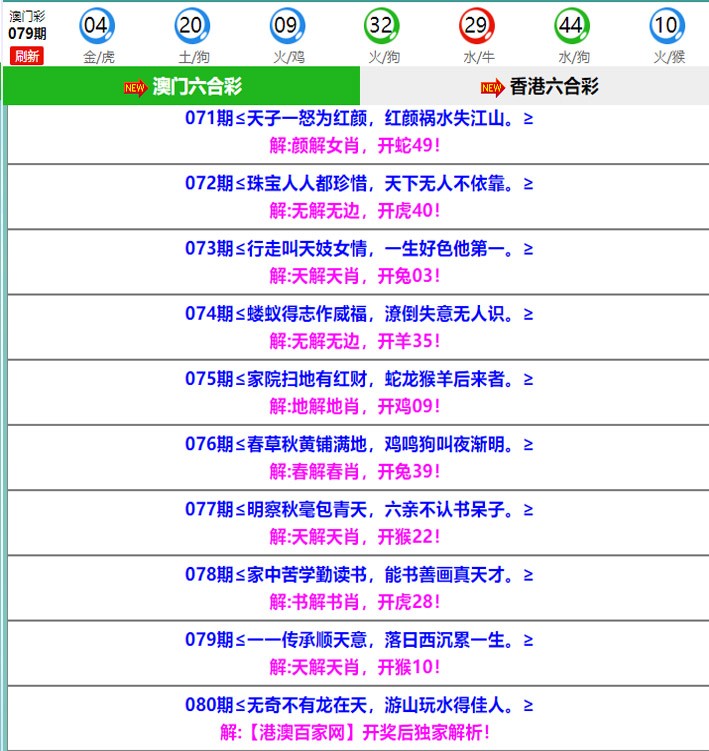Select the special blue ball 10
The image size is (709, 751).
666,26
